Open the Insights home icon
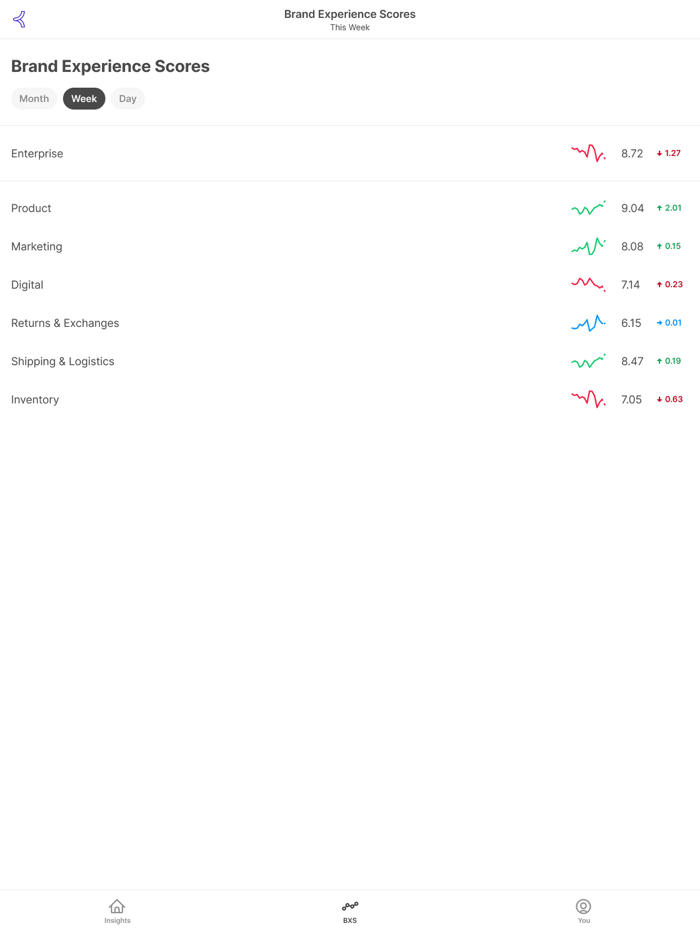 [117, 910]
